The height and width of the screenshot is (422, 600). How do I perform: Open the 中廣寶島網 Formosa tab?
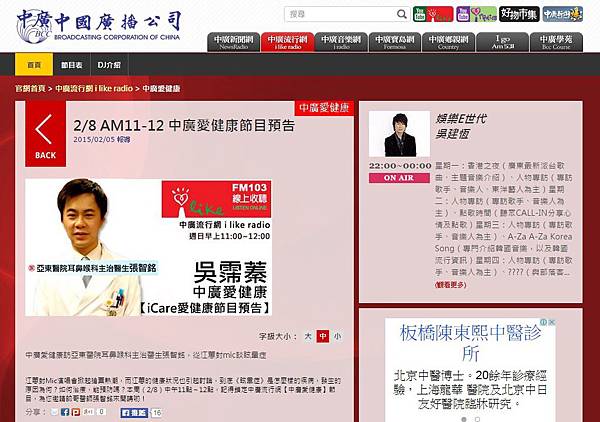point(395,42)
